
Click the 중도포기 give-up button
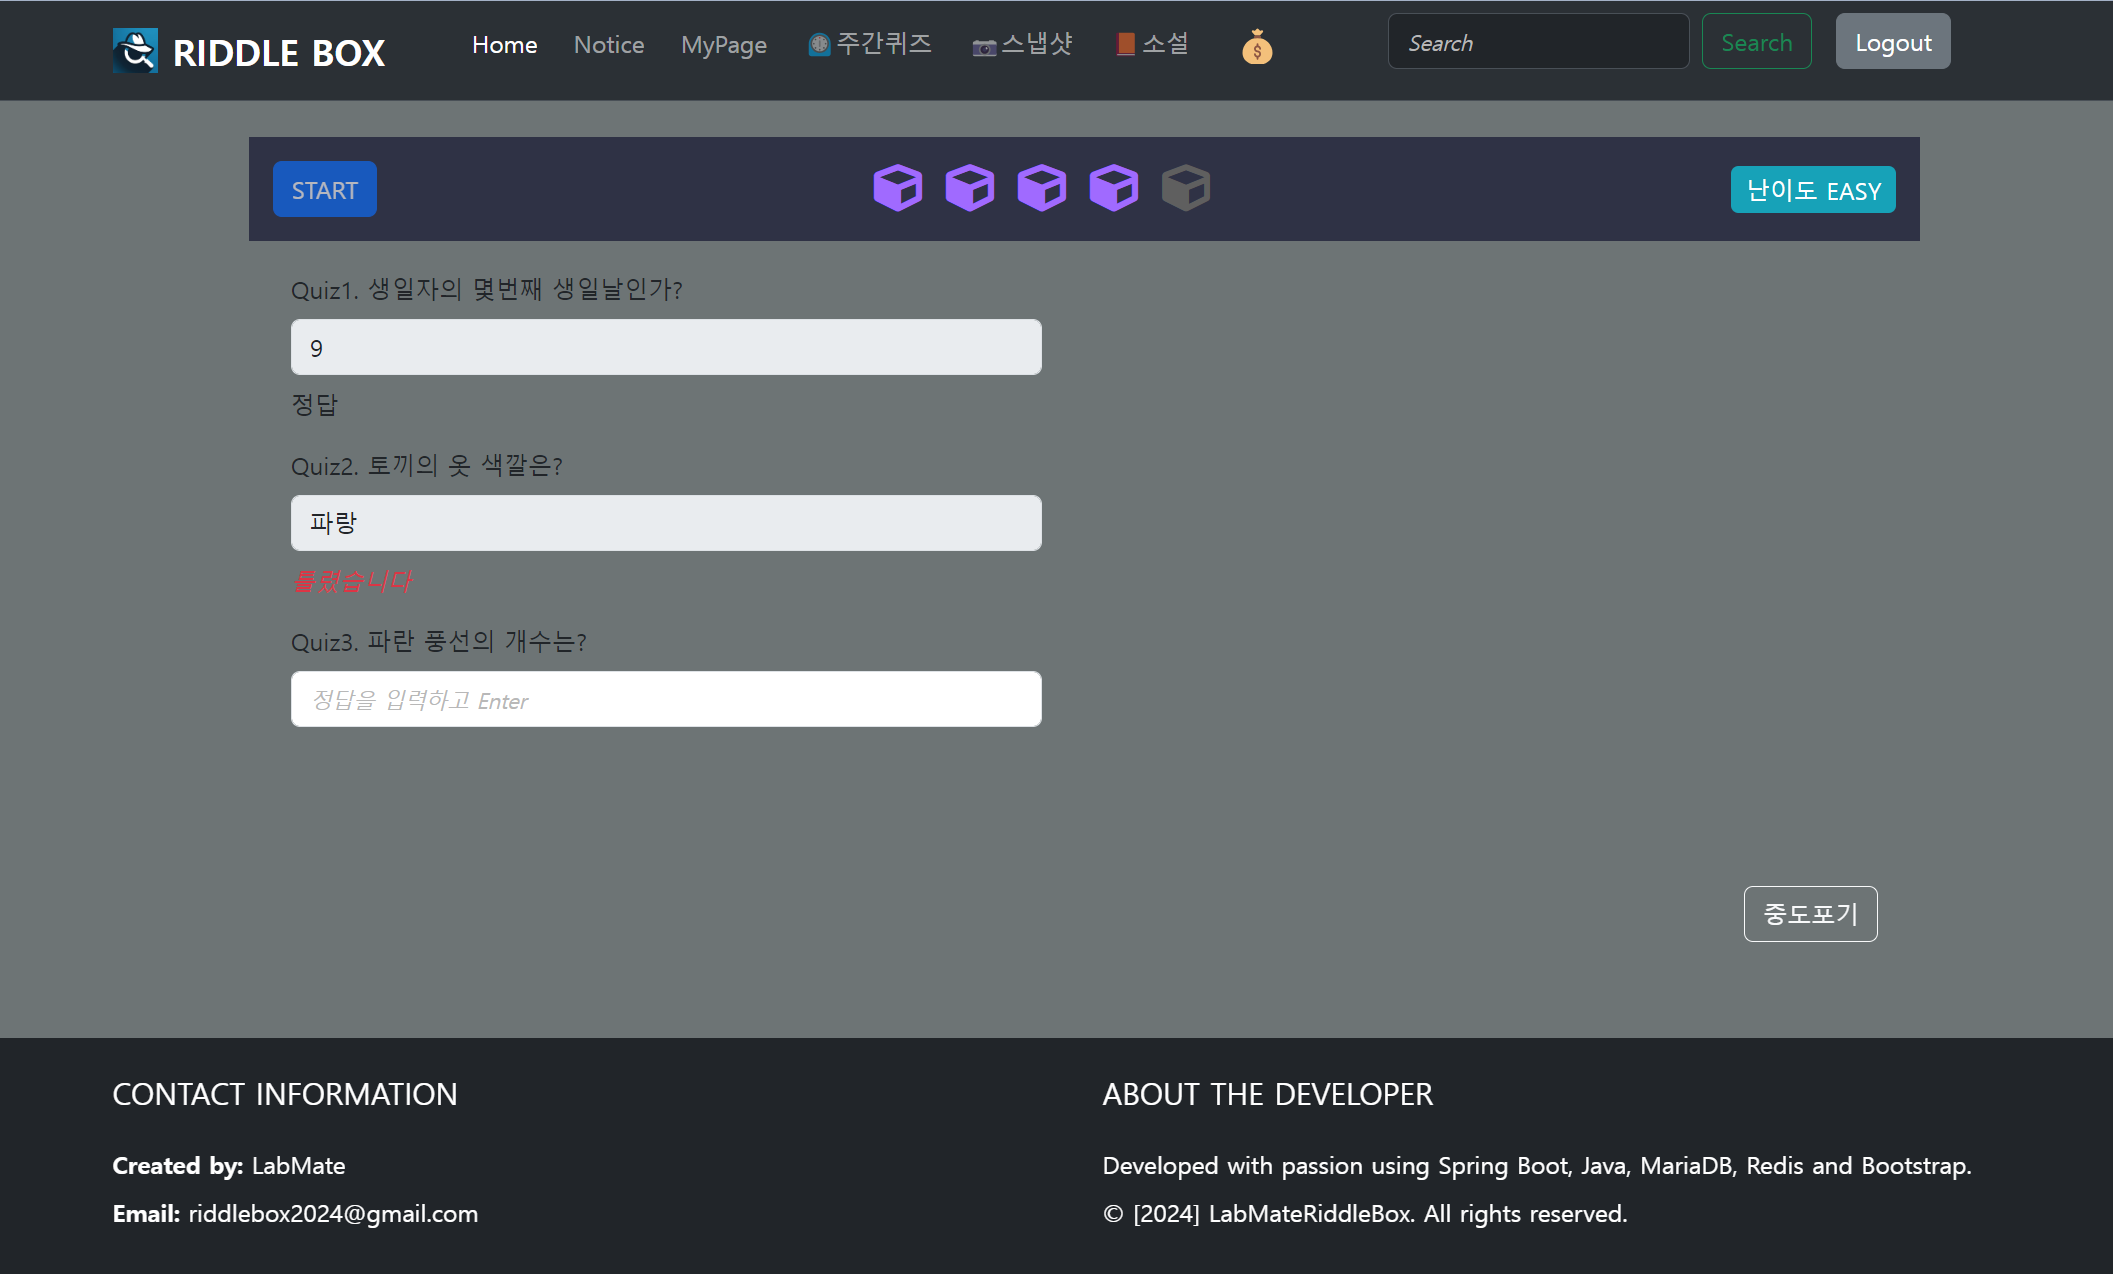coord(1810,913)
